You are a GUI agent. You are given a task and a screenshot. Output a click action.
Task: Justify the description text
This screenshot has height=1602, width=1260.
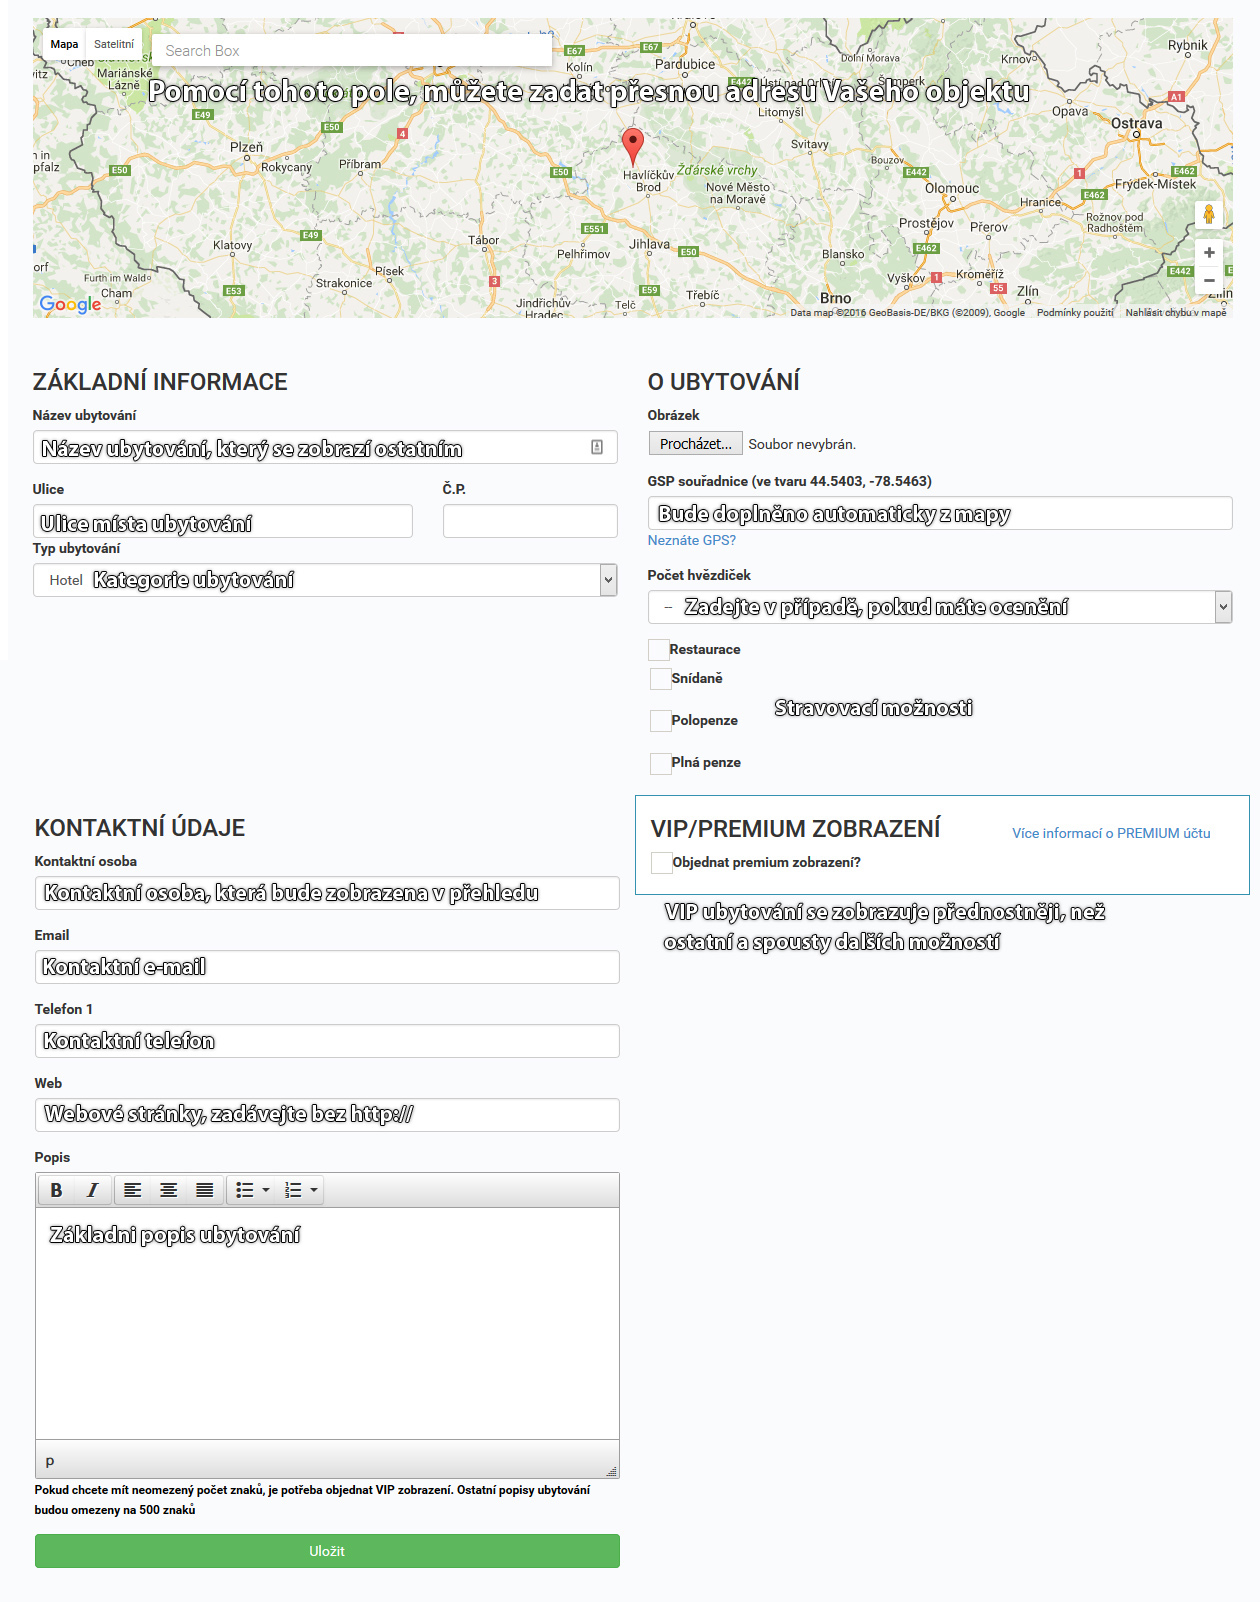(204, 1190)
